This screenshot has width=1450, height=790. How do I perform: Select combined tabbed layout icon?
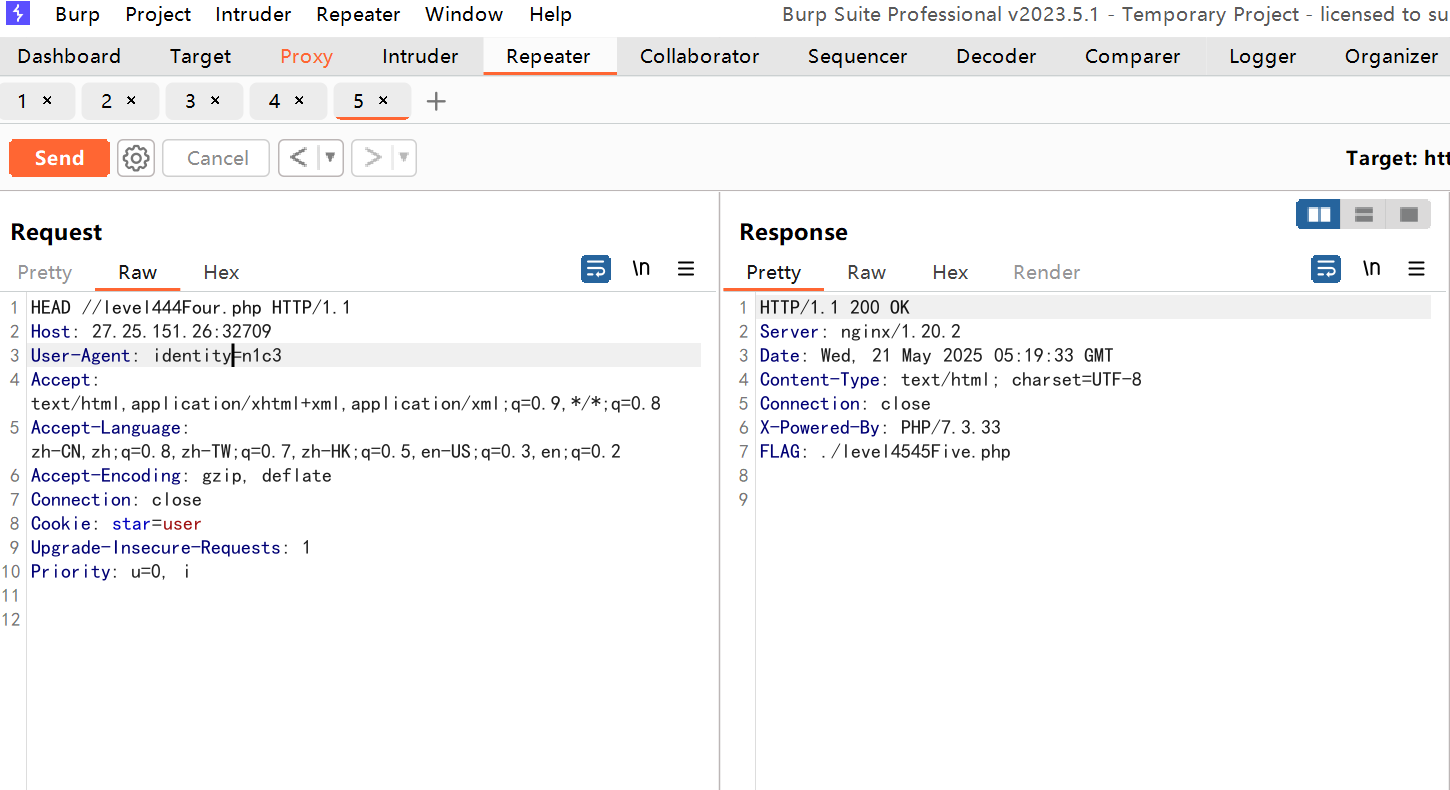tap(1408, 214)
